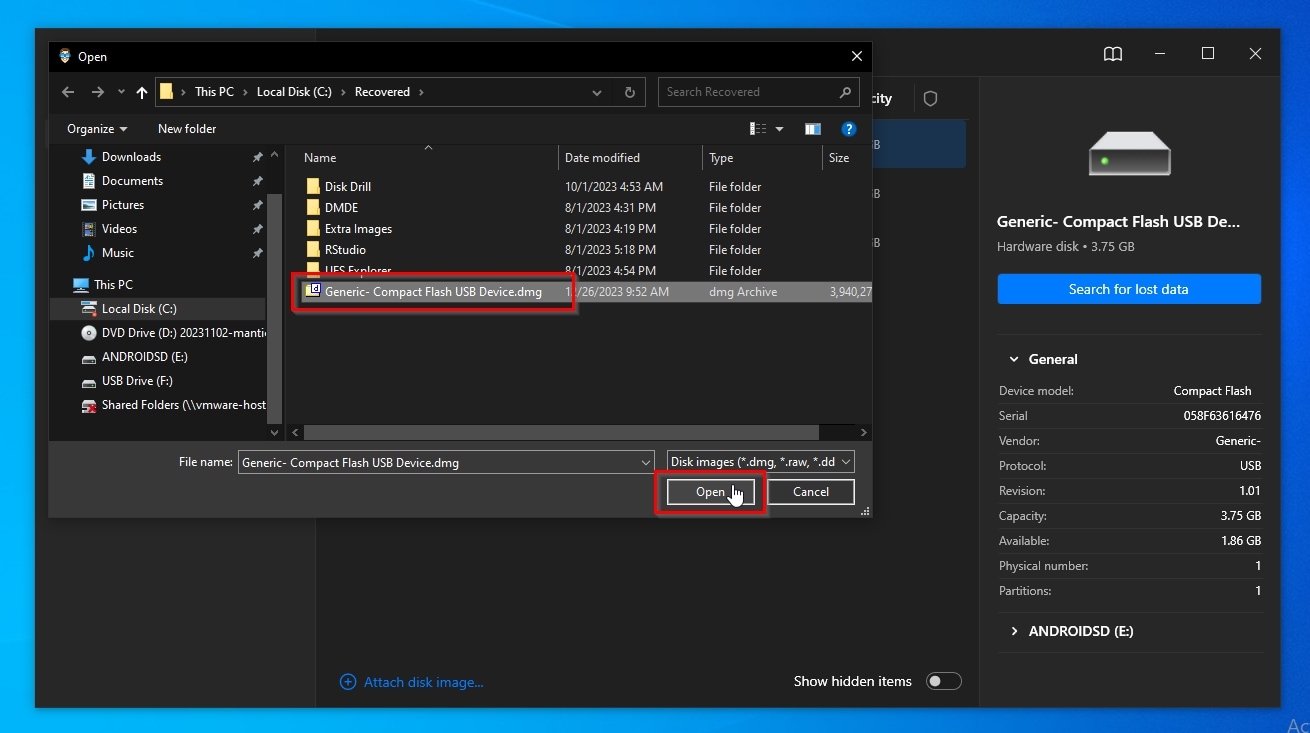Click Local Disk (C:) in breadcrumb path
The height and width of the screenshot is (733, 1310).
[294, 92]
